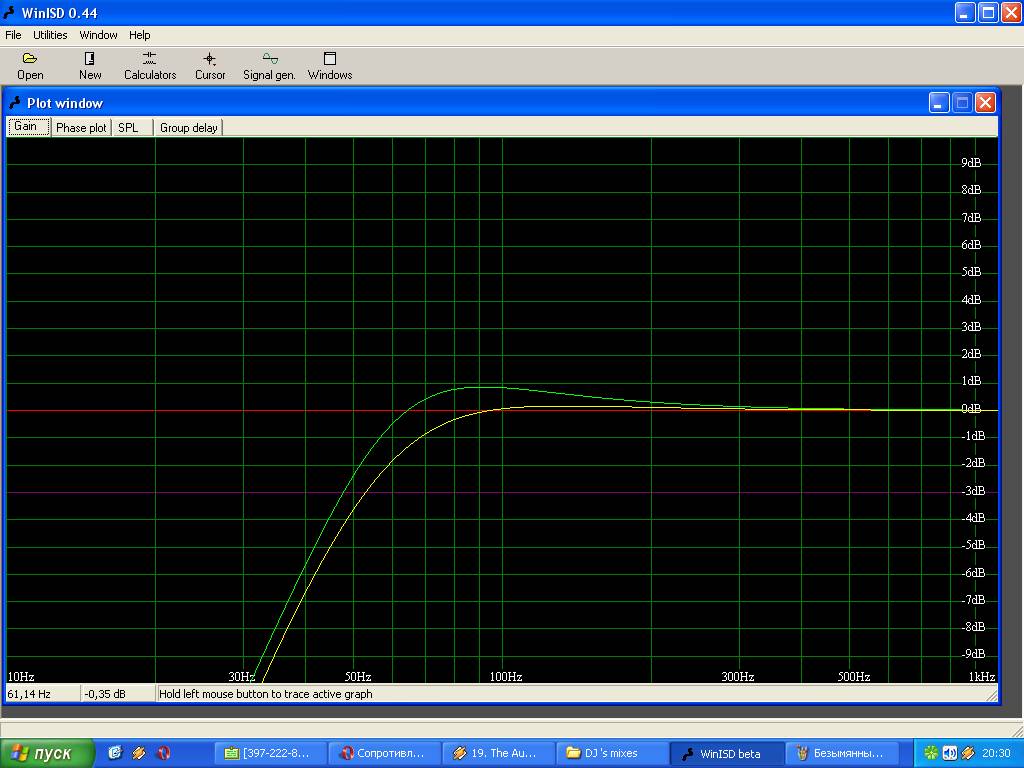Click the volume icon in system tray
1024x768 pixels.
[x=949, y=753]
